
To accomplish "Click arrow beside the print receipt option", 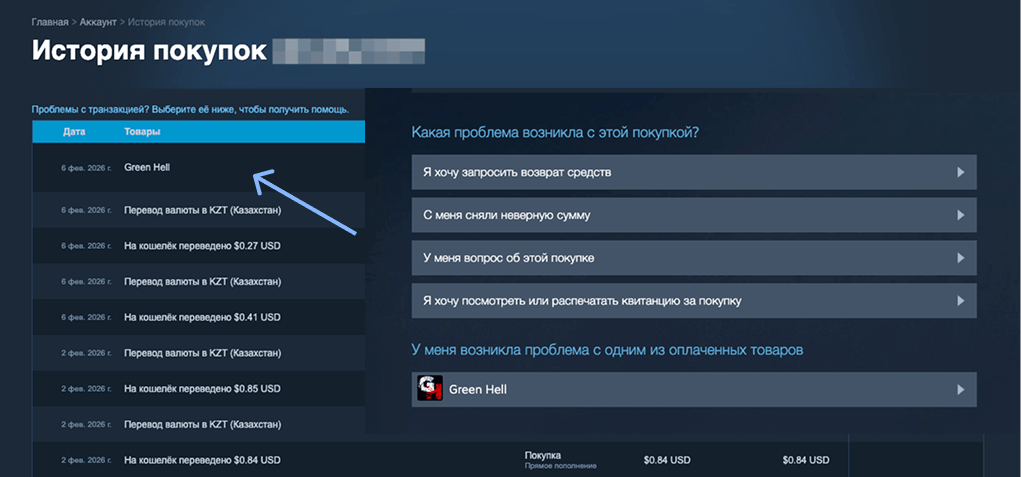I will click(960, 301).
